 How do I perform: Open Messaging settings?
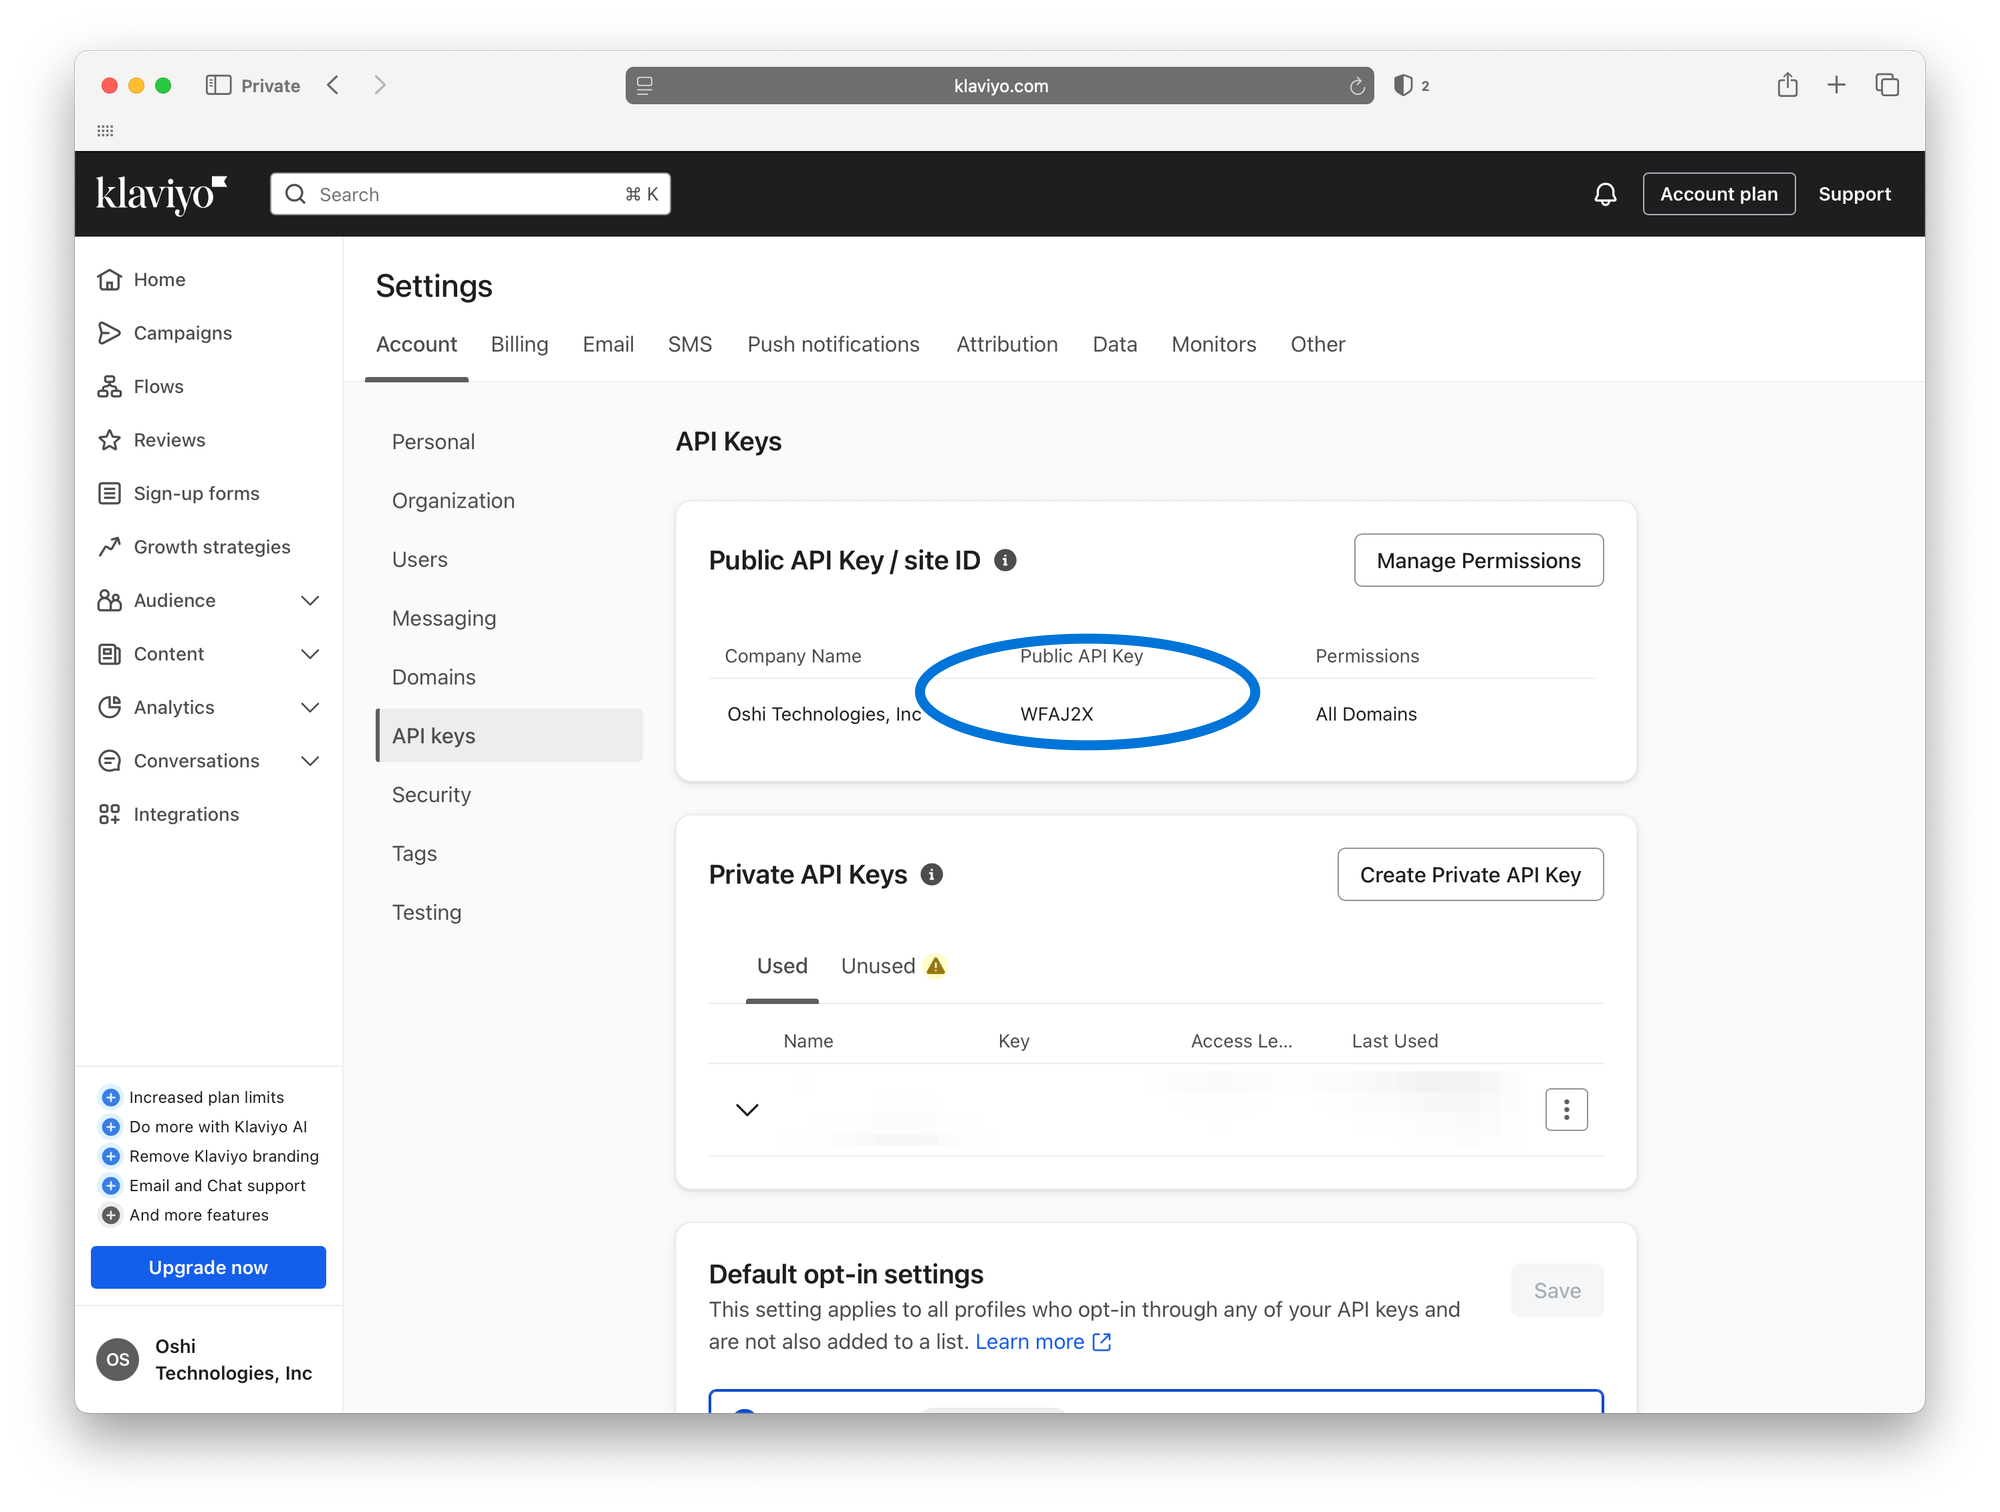(x=444, y=618)
